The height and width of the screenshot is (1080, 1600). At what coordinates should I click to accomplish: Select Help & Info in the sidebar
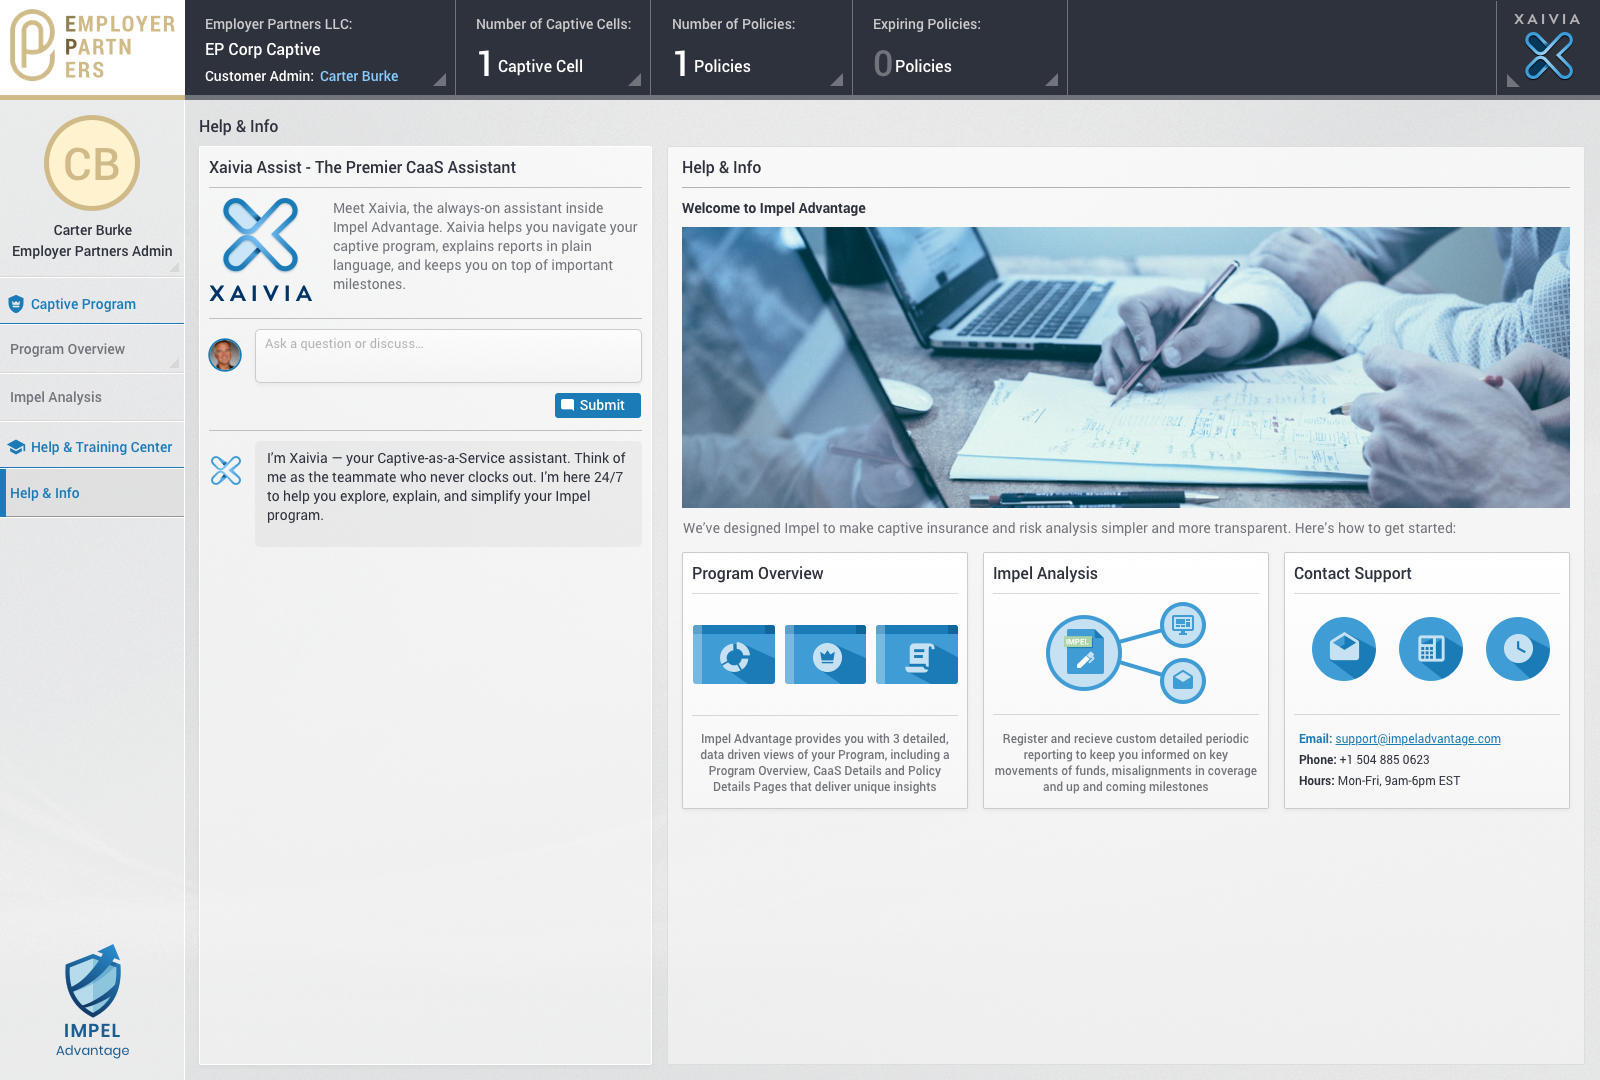[92, 493]
